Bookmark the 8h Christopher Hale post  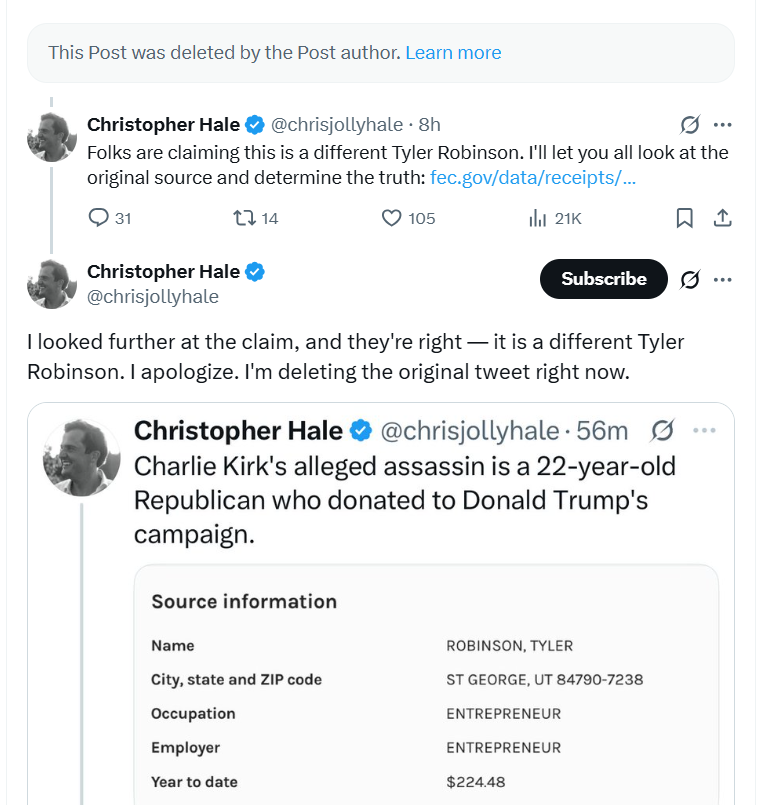pos(685,218)
